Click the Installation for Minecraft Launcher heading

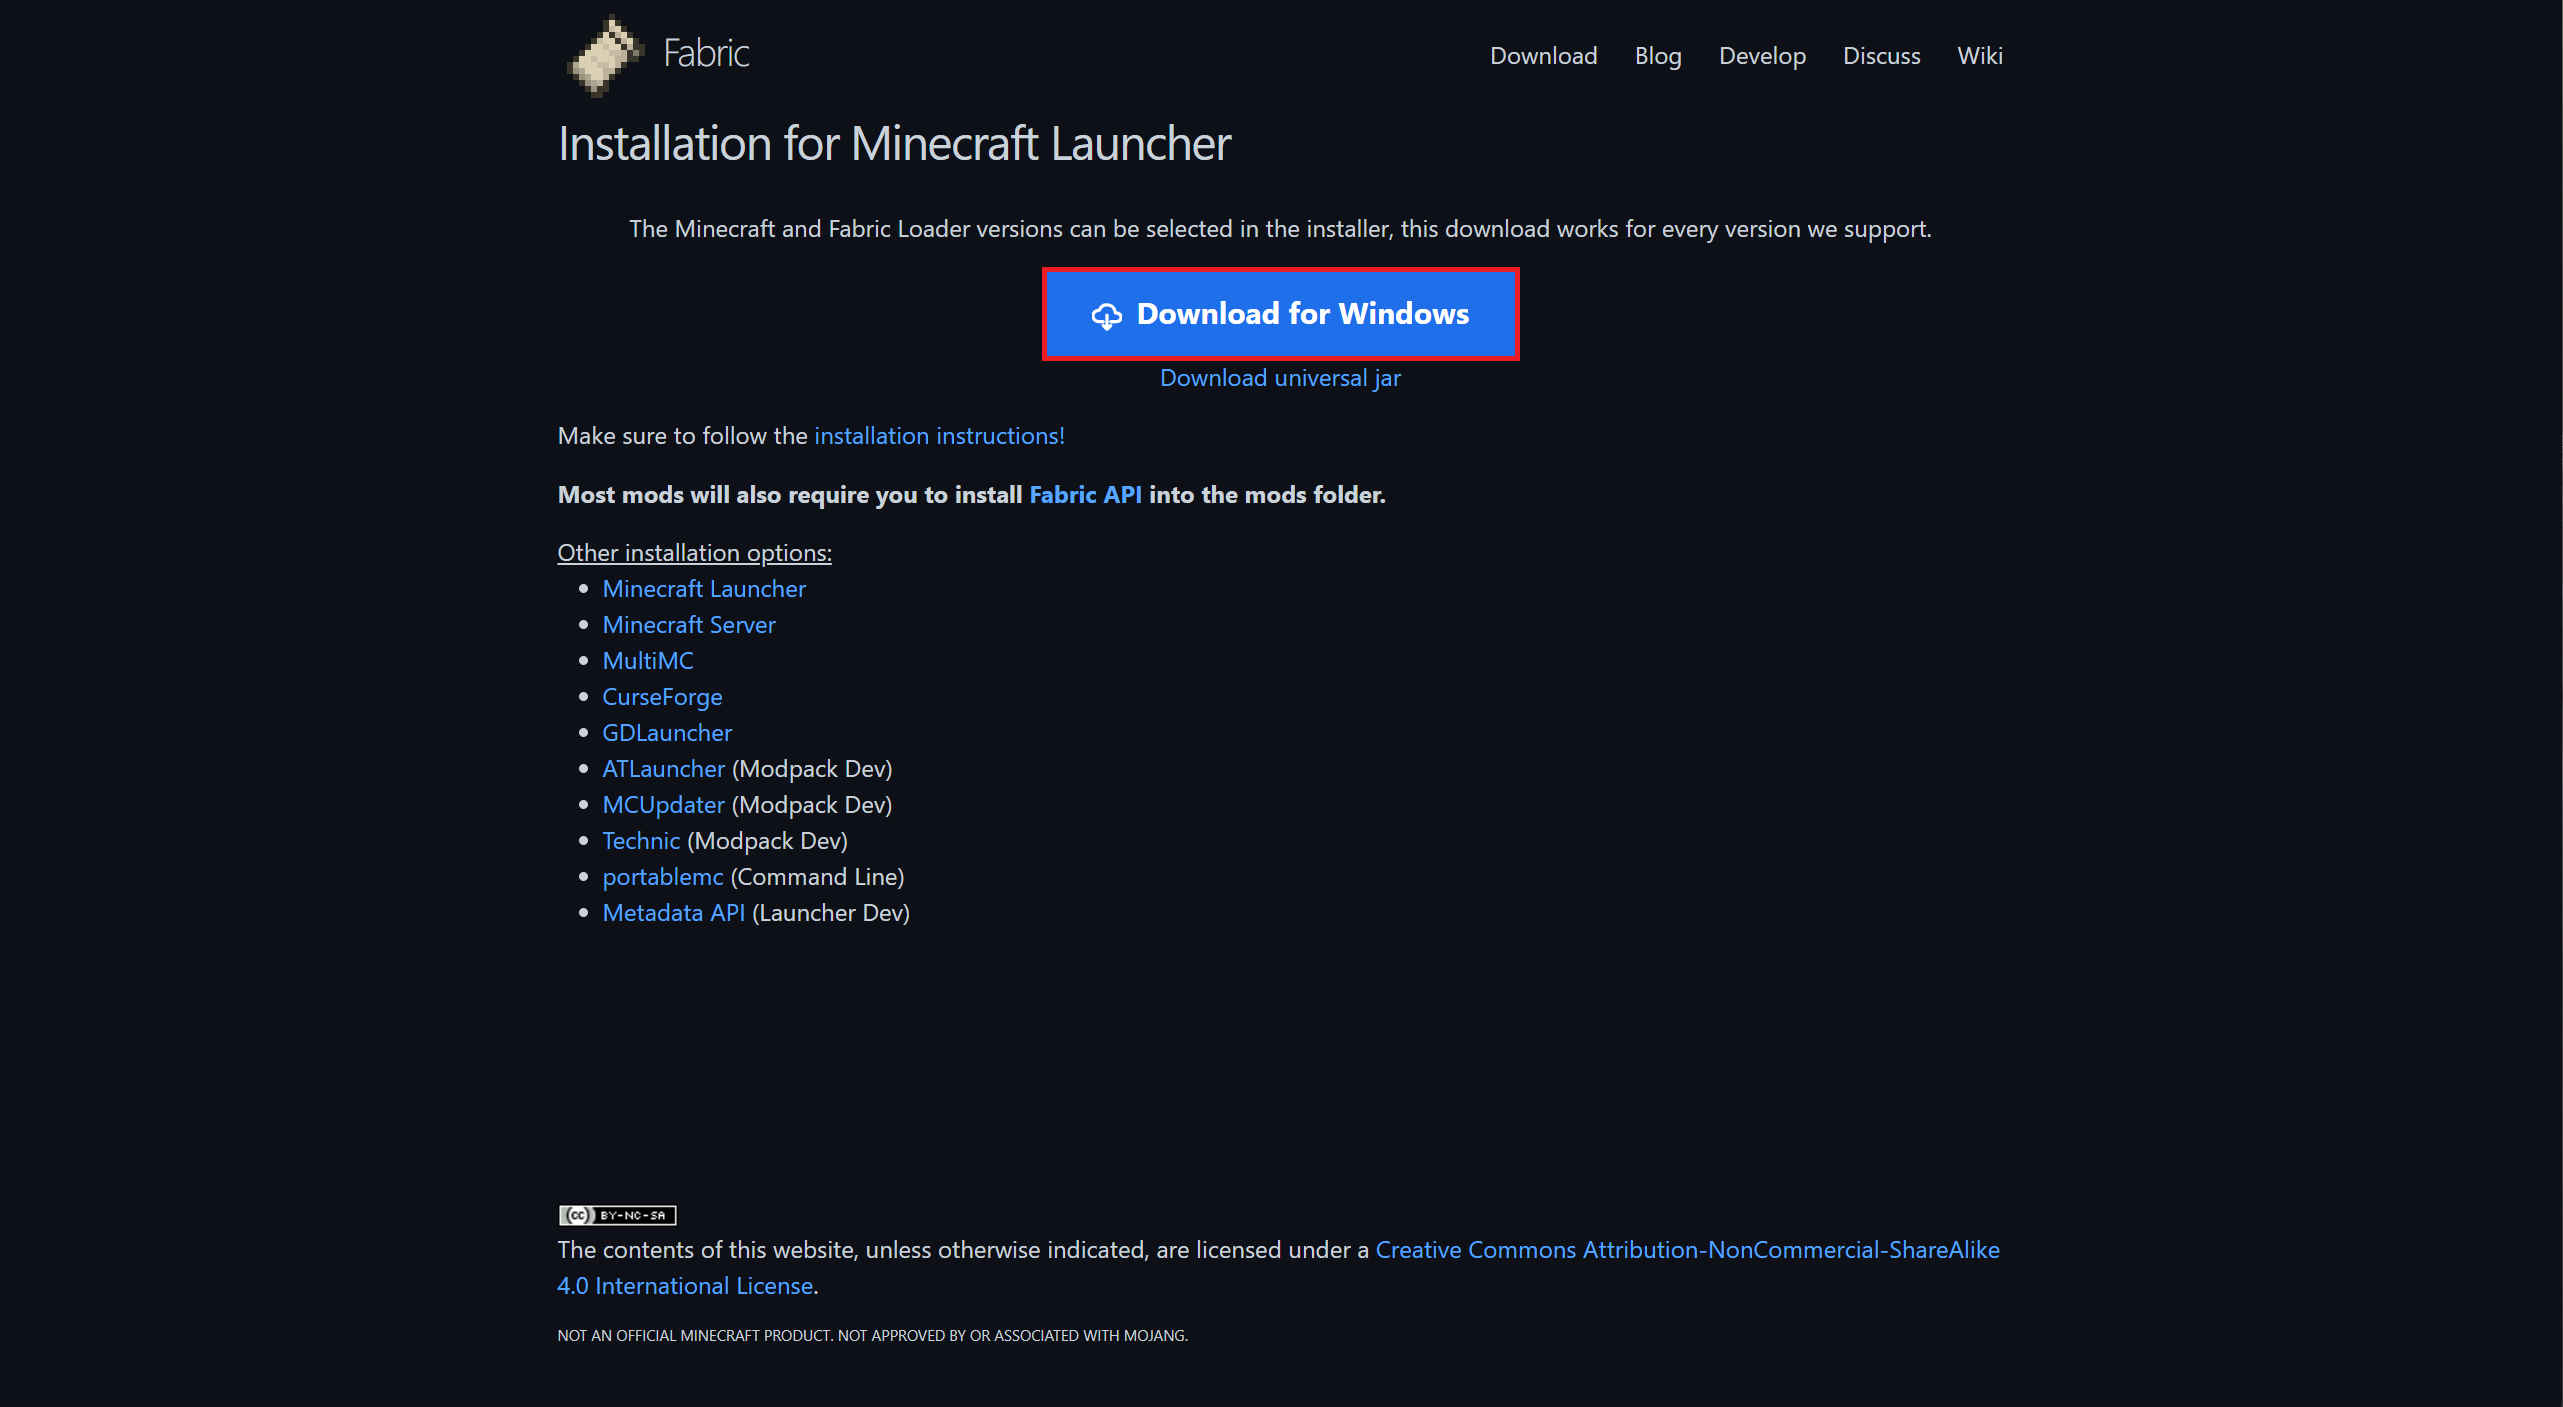(894, 144)
